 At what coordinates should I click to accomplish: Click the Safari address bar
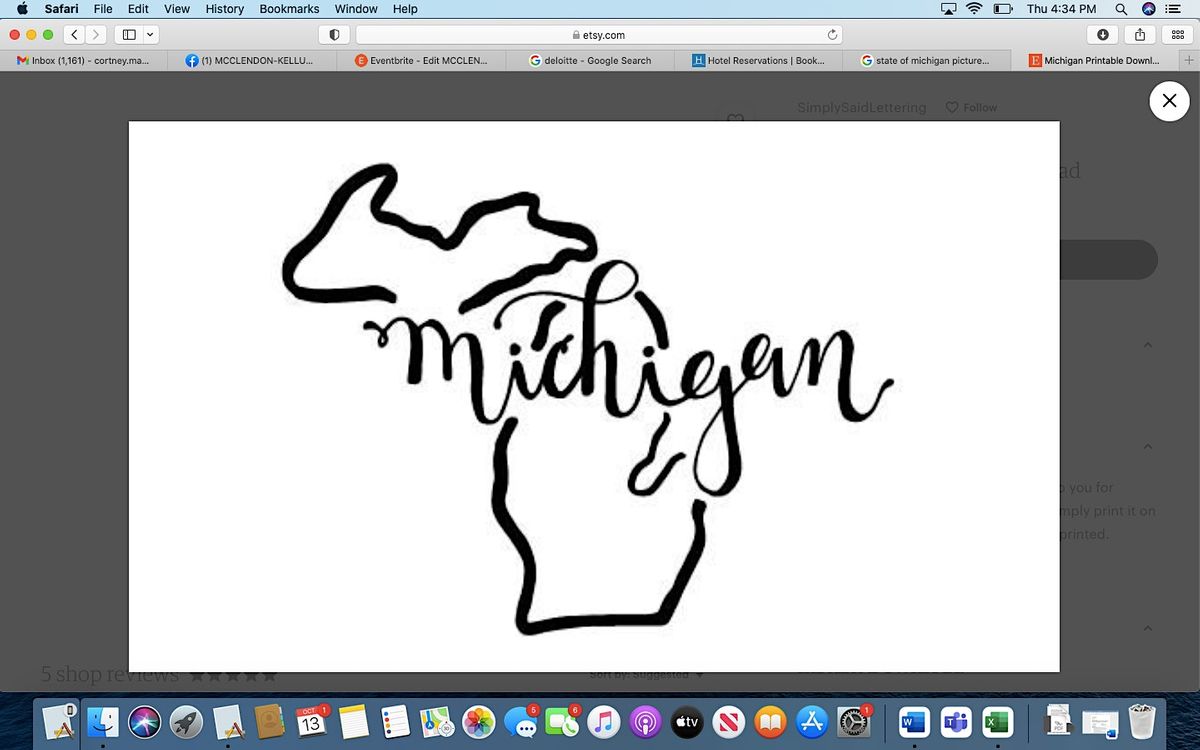pyautogui.click(x=600, y=33)
